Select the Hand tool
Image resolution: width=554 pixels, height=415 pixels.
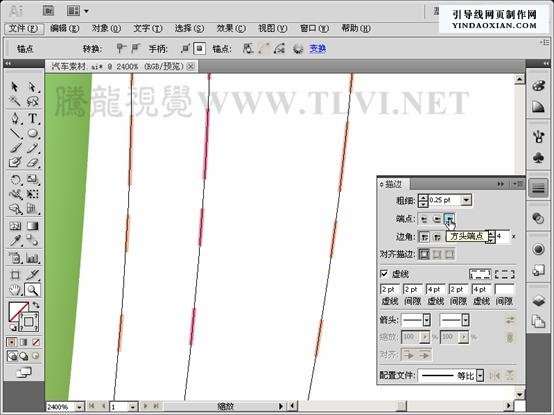[x=15, y=290]
